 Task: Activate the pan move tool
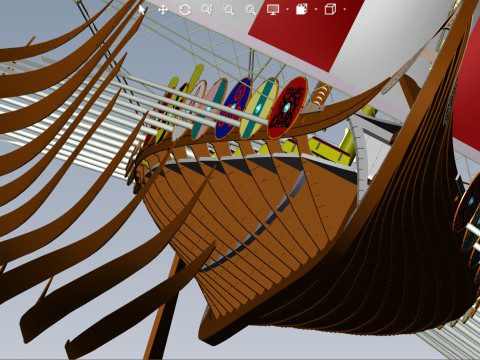coord(163,10)
